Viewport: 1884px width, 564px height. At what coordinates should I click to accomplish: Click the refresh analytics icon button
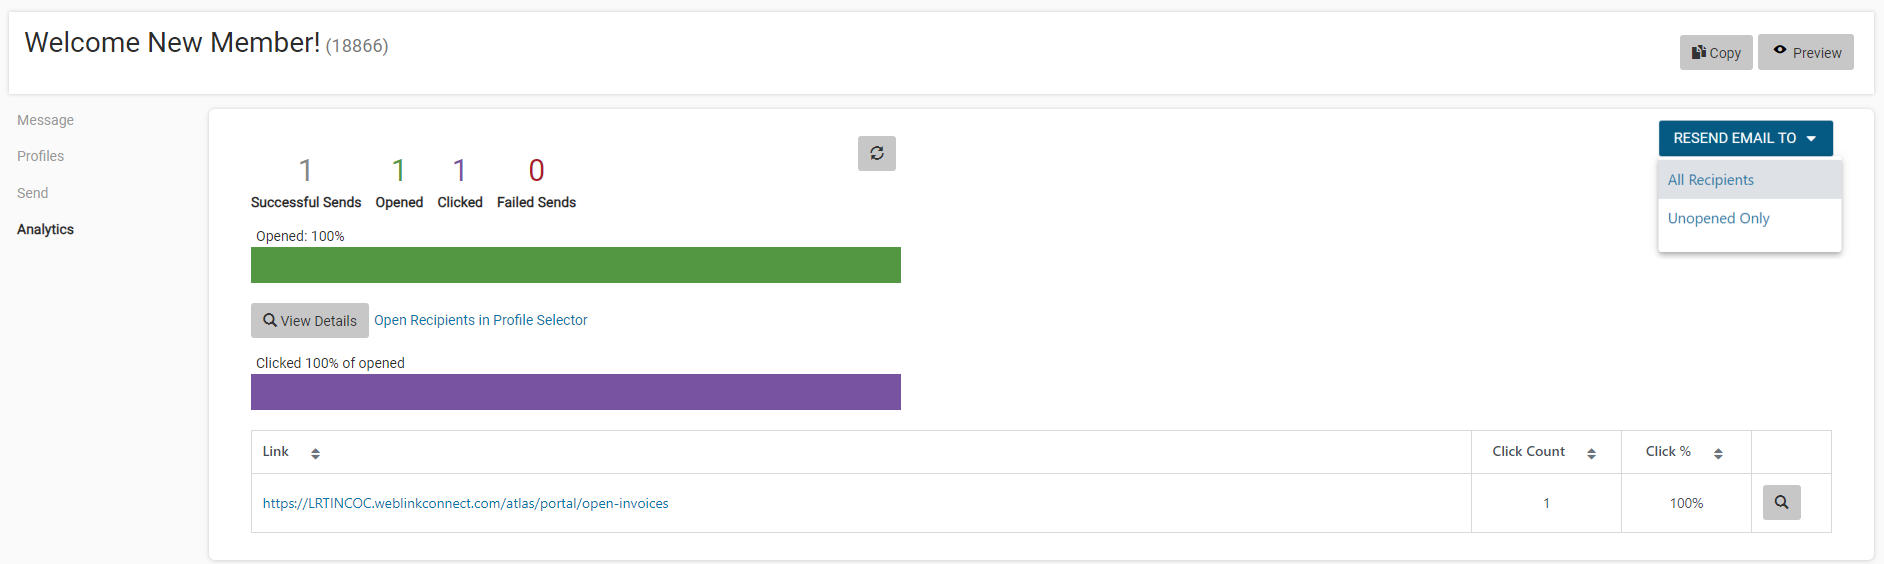[877, 153]
